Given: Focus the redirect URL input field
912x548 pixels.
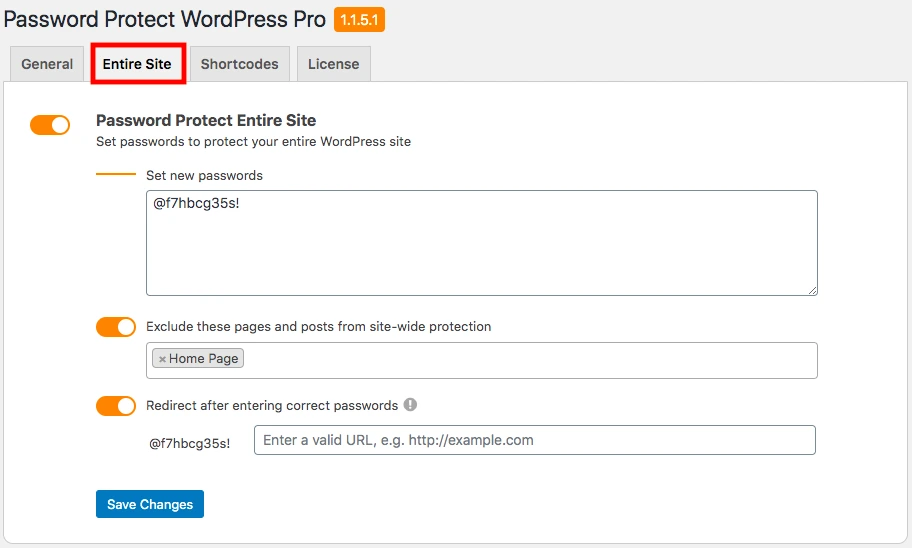Looking at the screenshot, I should (535, 440).
